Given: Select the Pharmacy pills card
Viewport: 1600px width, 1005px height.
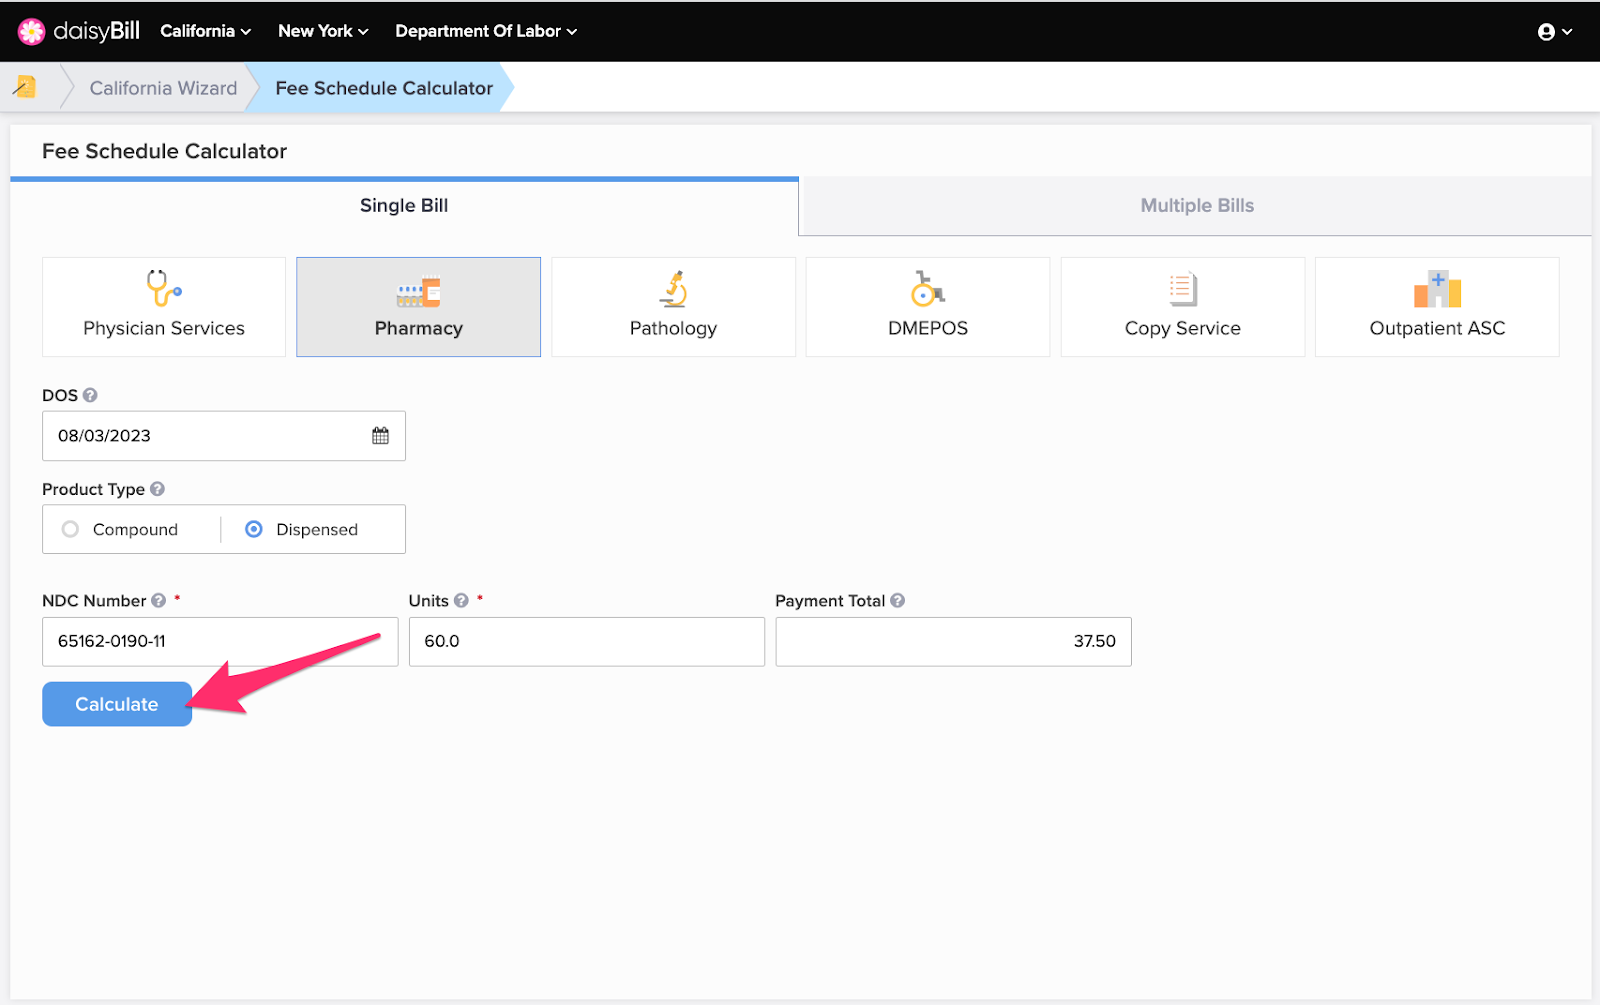Looking at the screenshot, I should click(418, 307).
